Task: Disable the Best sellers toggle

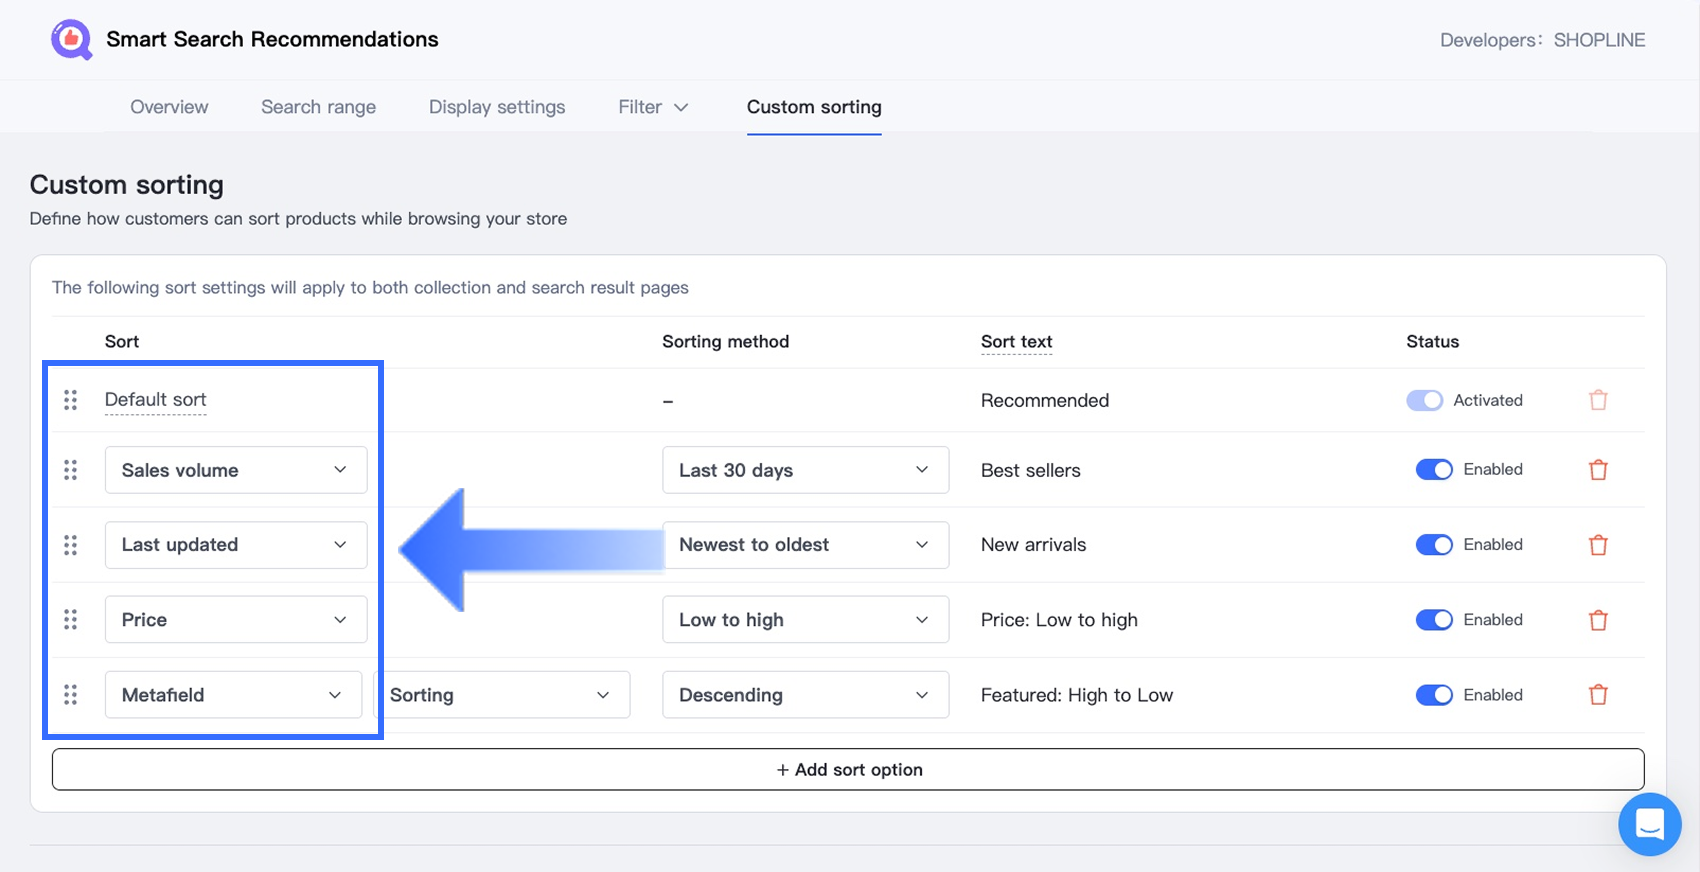Action: pyautogui.click(x=1433, y=470)
